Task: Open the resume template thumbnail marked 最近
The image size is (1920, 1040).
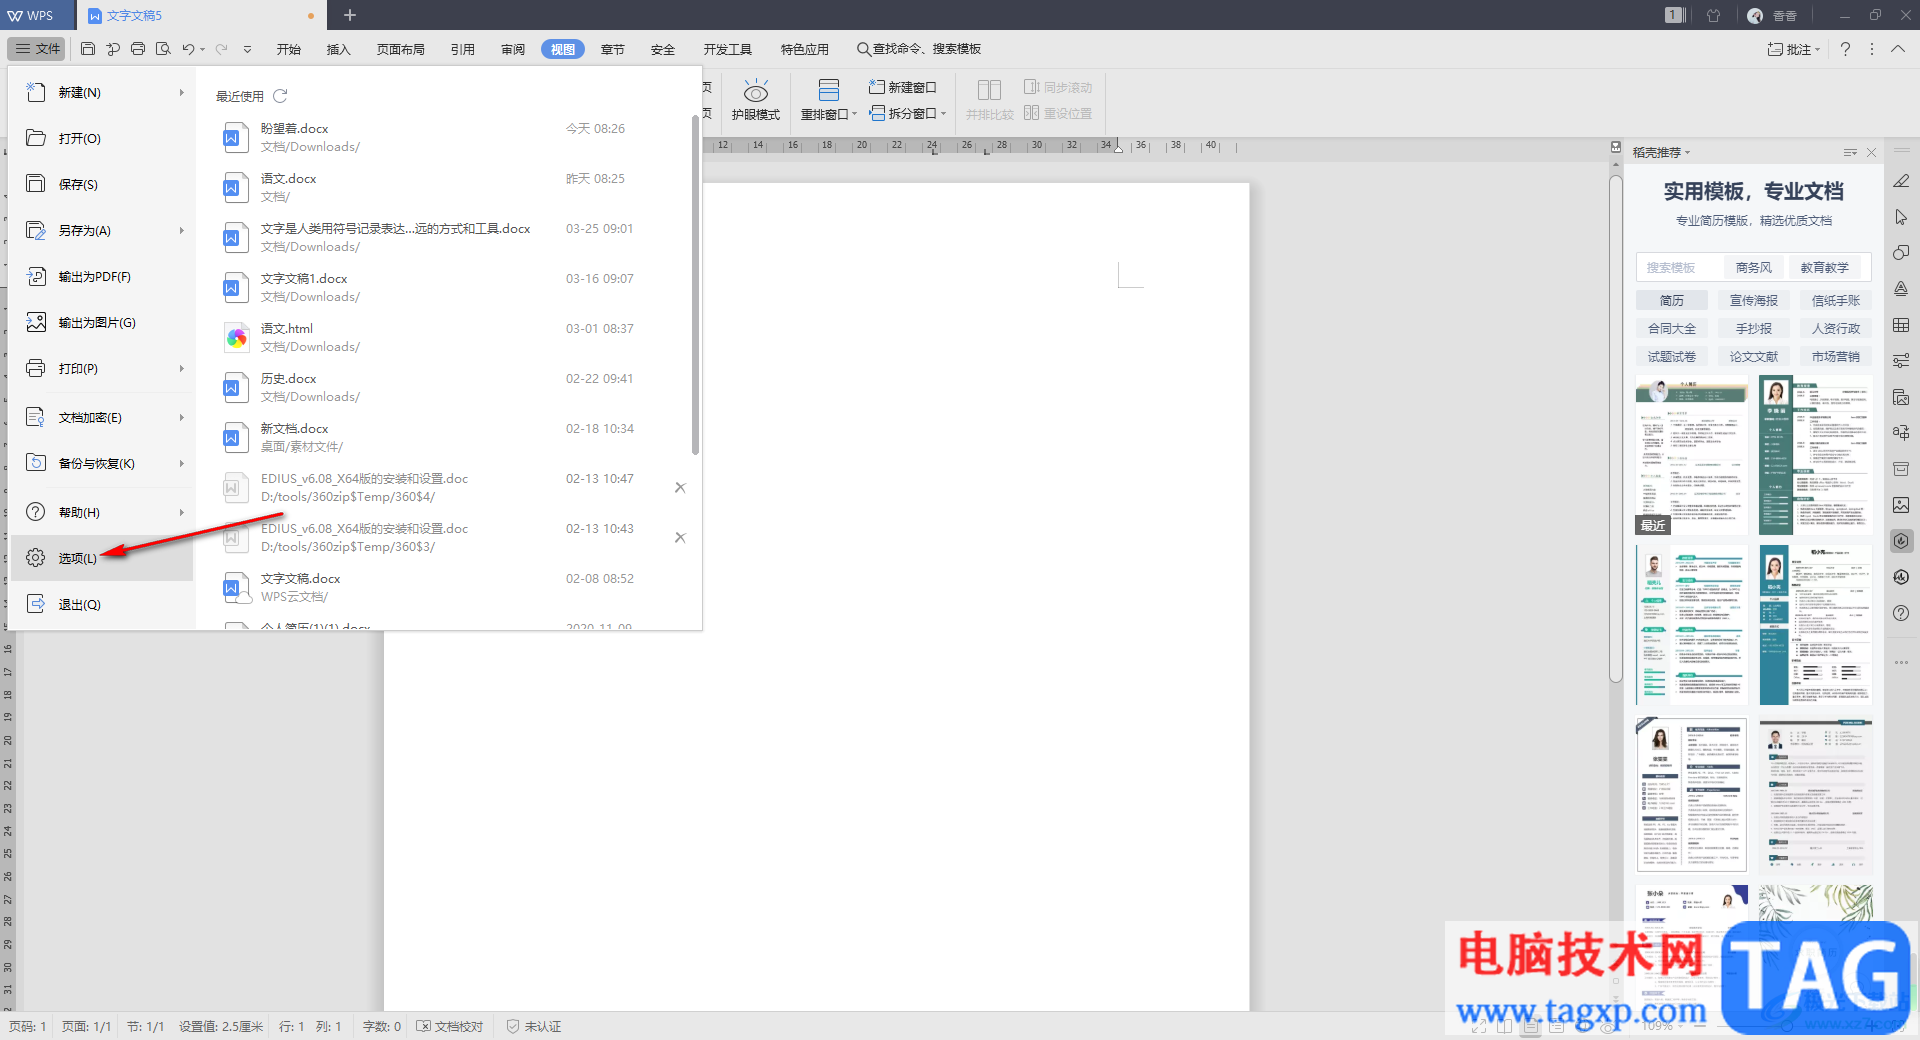Action: click(x=1692, y=455)
